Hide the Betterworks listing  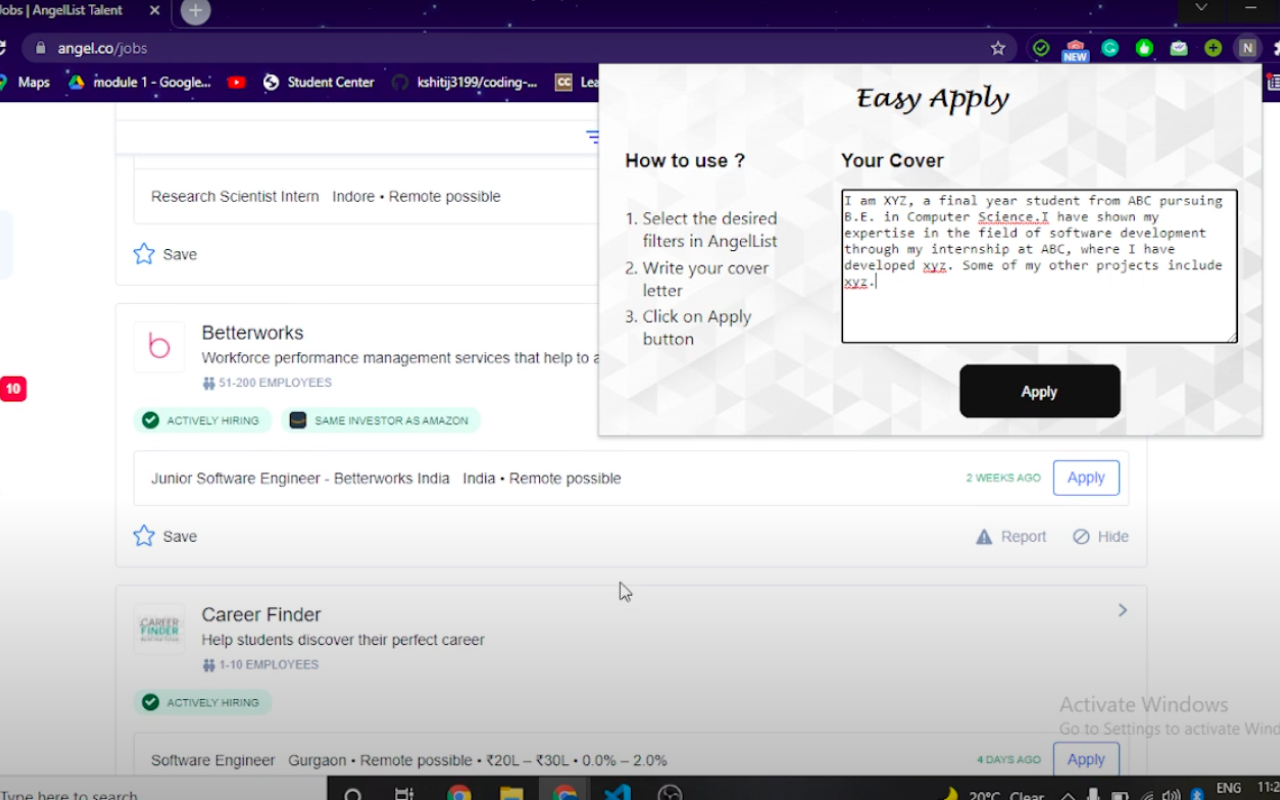[1100, 537]
